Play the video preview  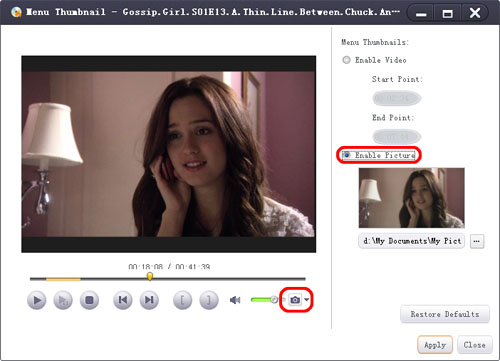tap(37, 300)
